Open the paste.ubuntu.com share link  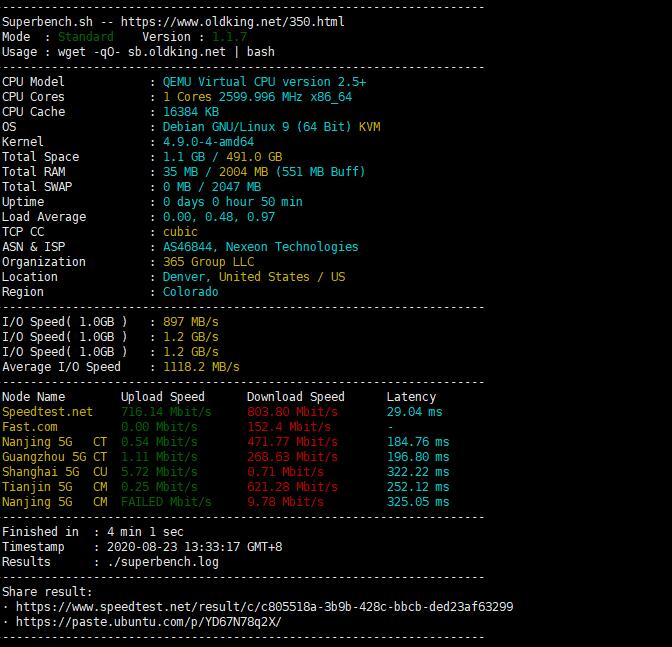[149, 622]
